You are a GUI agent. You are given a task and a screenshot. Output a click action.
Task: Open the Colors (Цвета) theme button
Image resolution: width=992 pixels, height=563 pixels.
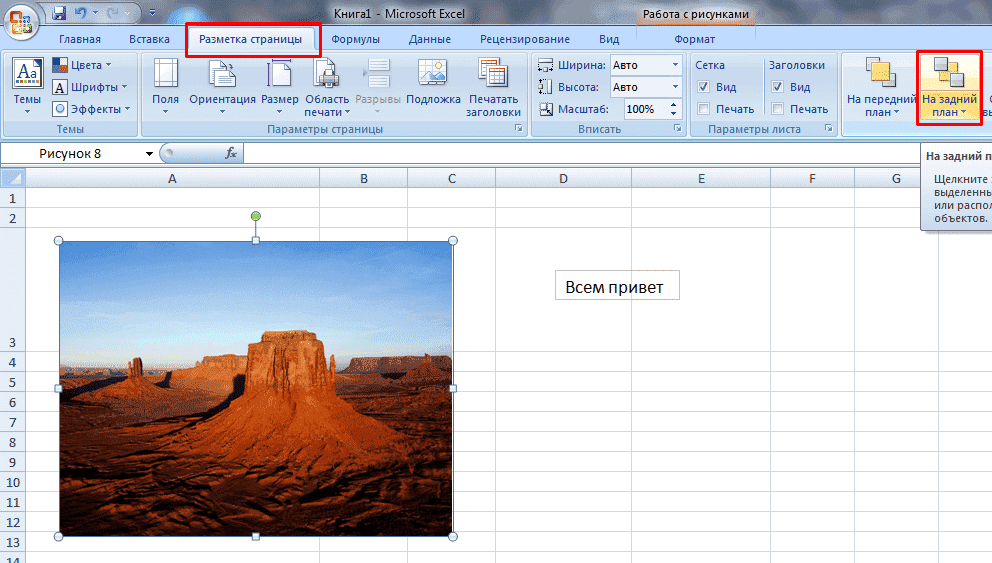click(82, 65)
